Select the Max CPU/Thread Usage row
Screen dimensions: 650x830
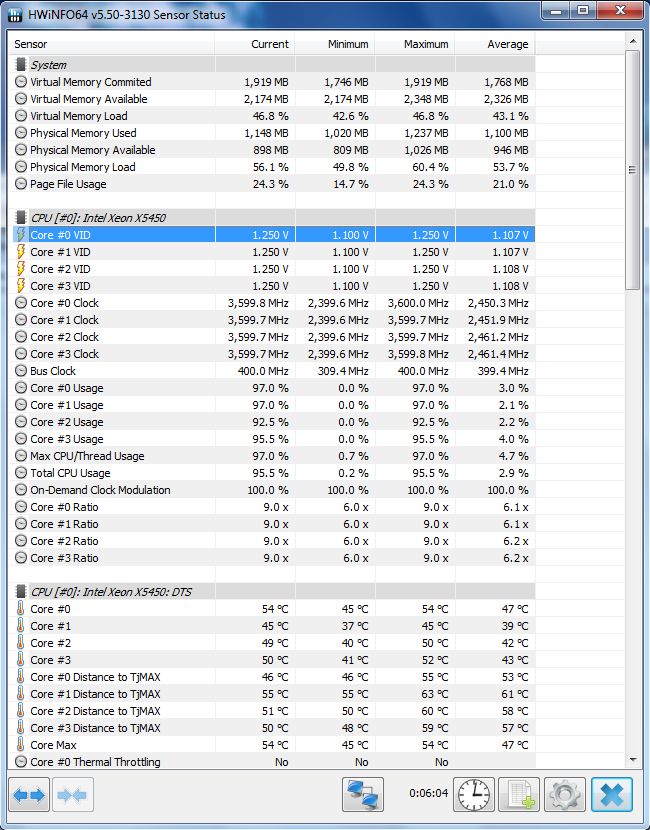272,456
